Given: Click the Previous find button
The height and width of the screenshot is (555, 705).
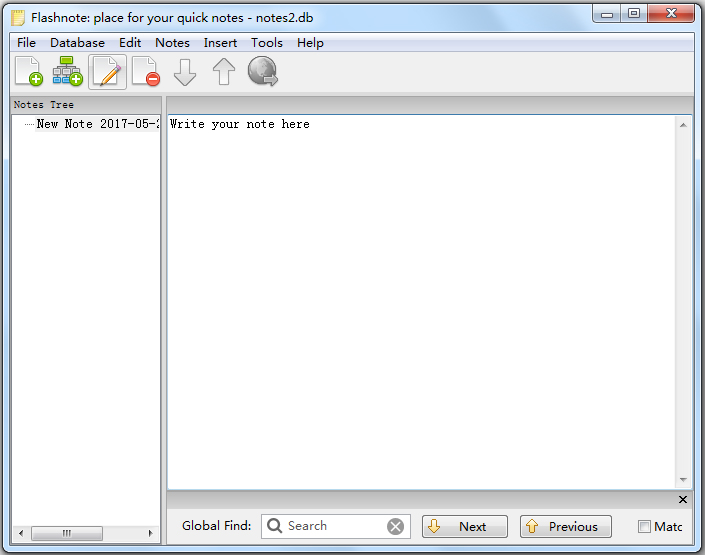Looking at the screenshot, I should coord(566,526).
